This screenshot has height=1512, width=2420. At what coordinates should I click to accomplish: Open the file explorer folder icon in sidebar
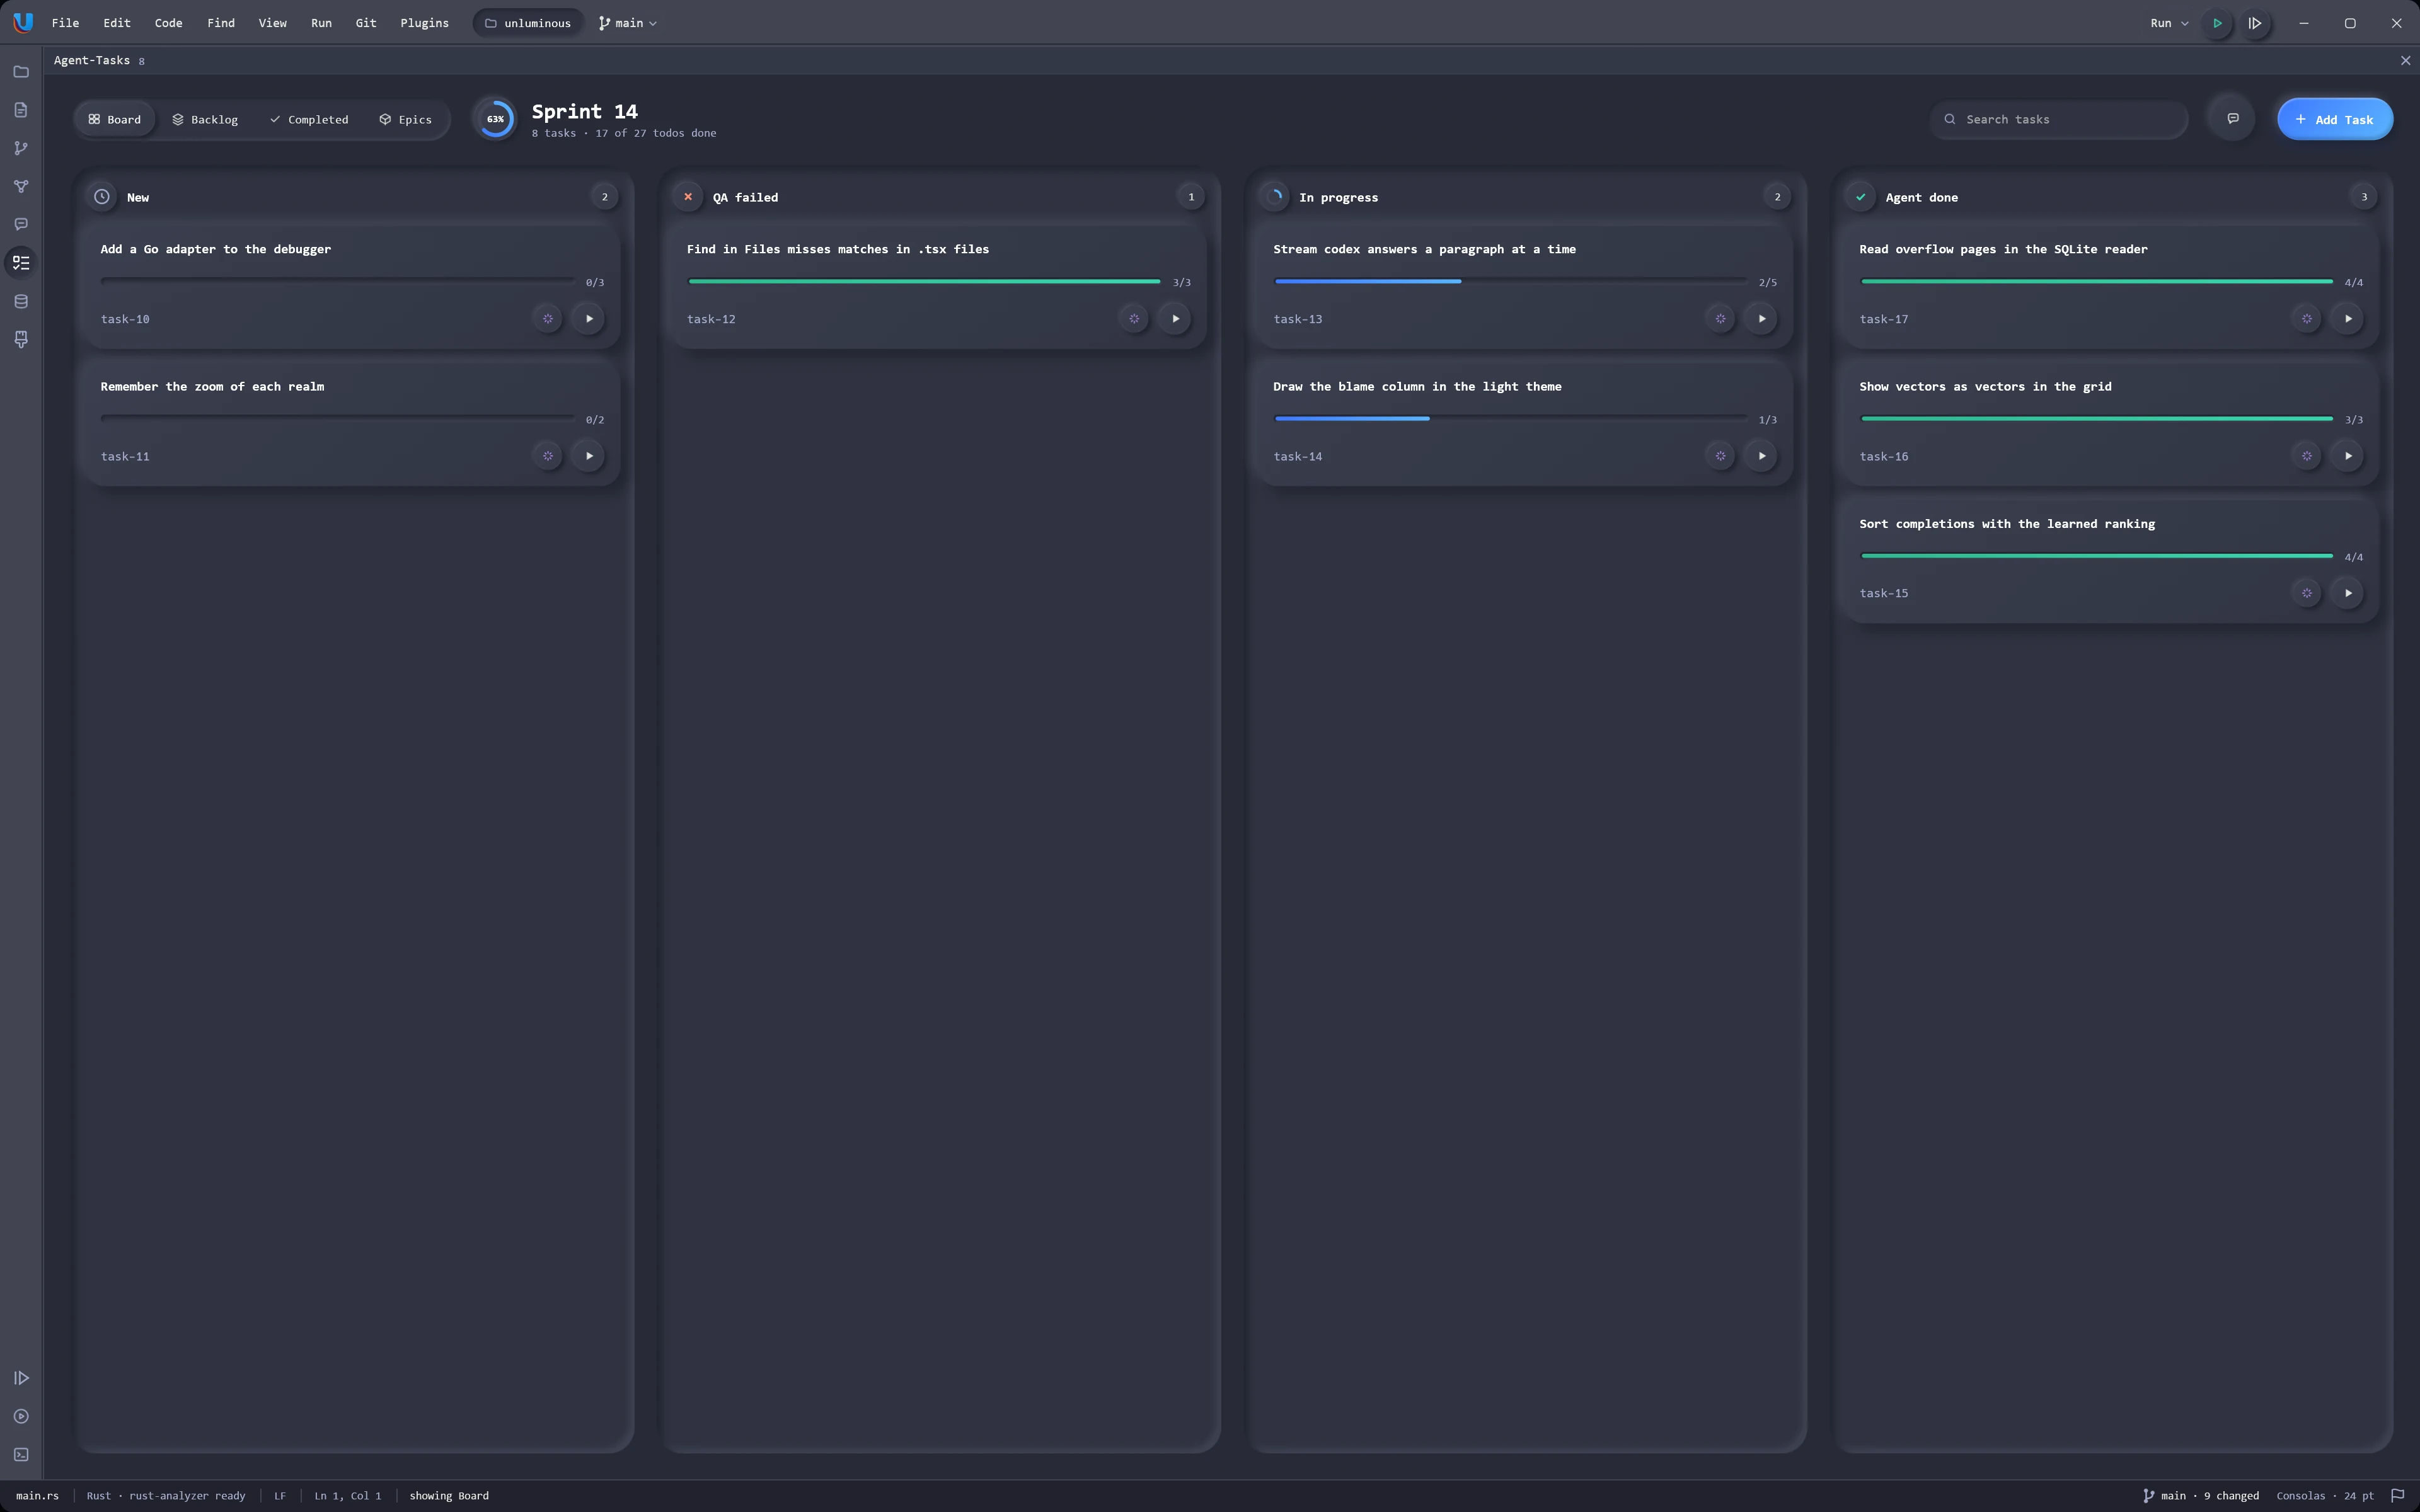[21, 72]
